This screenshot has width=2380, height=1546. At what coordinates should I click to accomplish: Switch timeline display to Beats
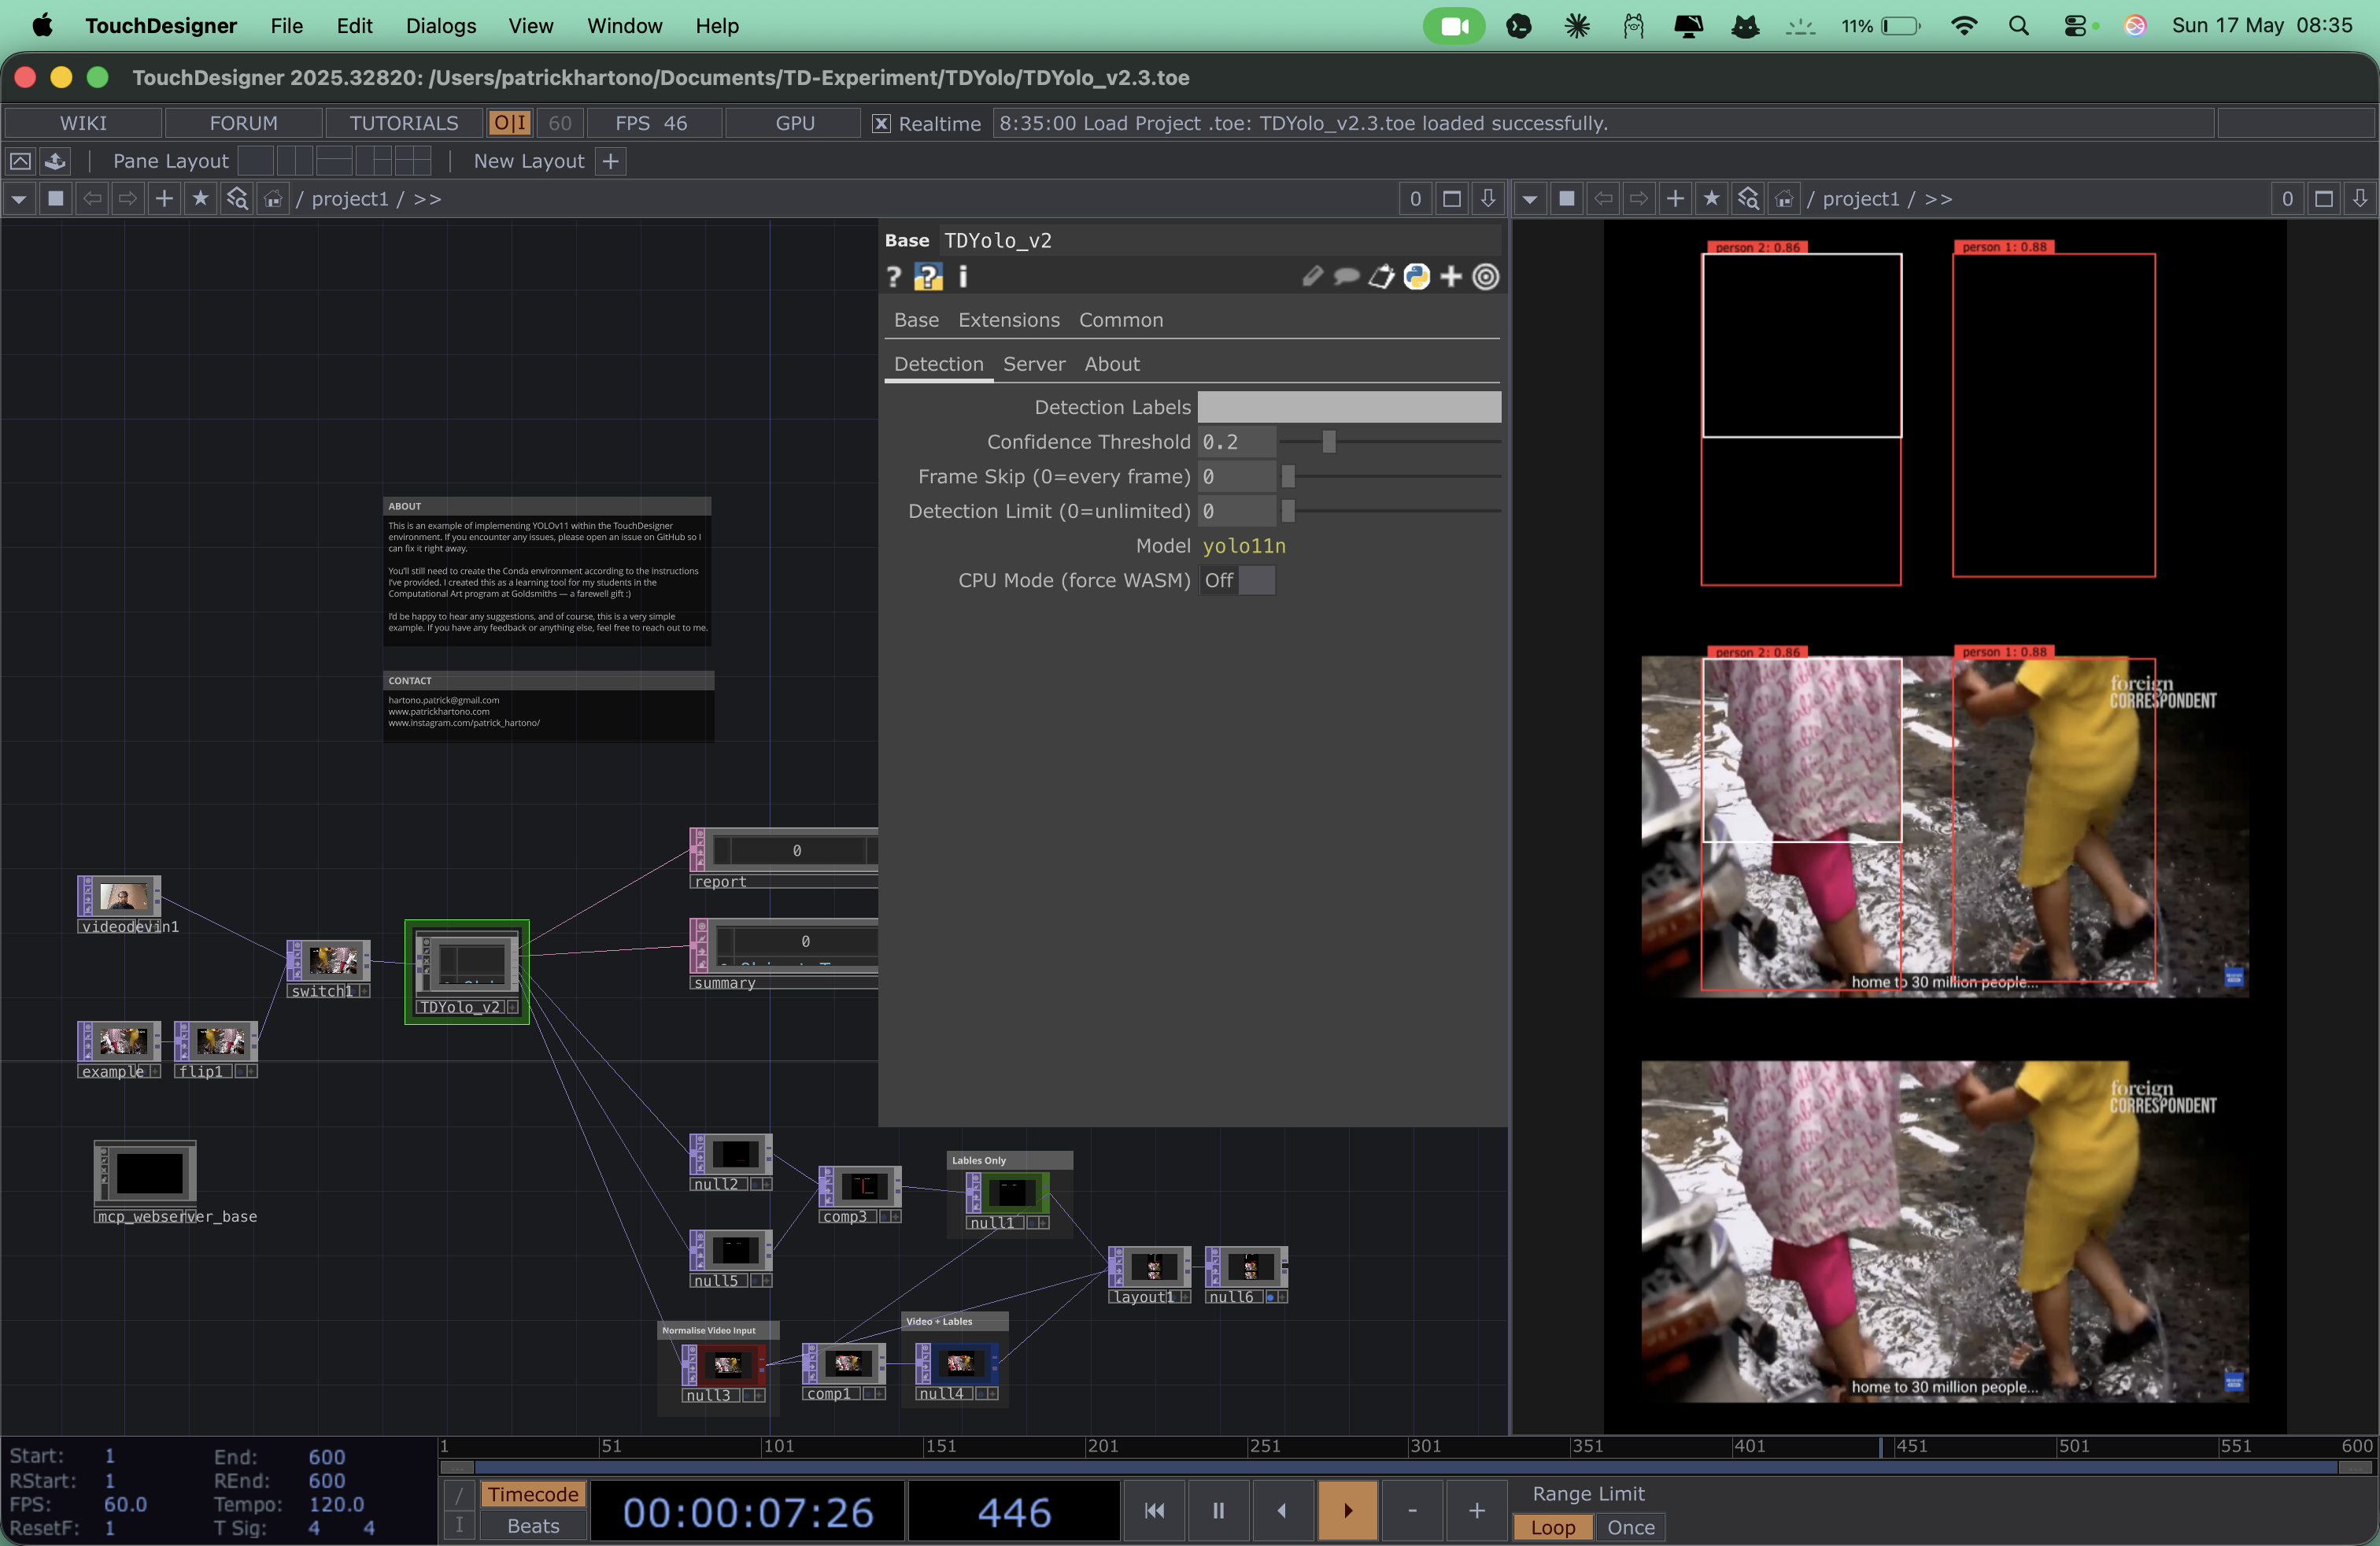(x=533, y=1526)
